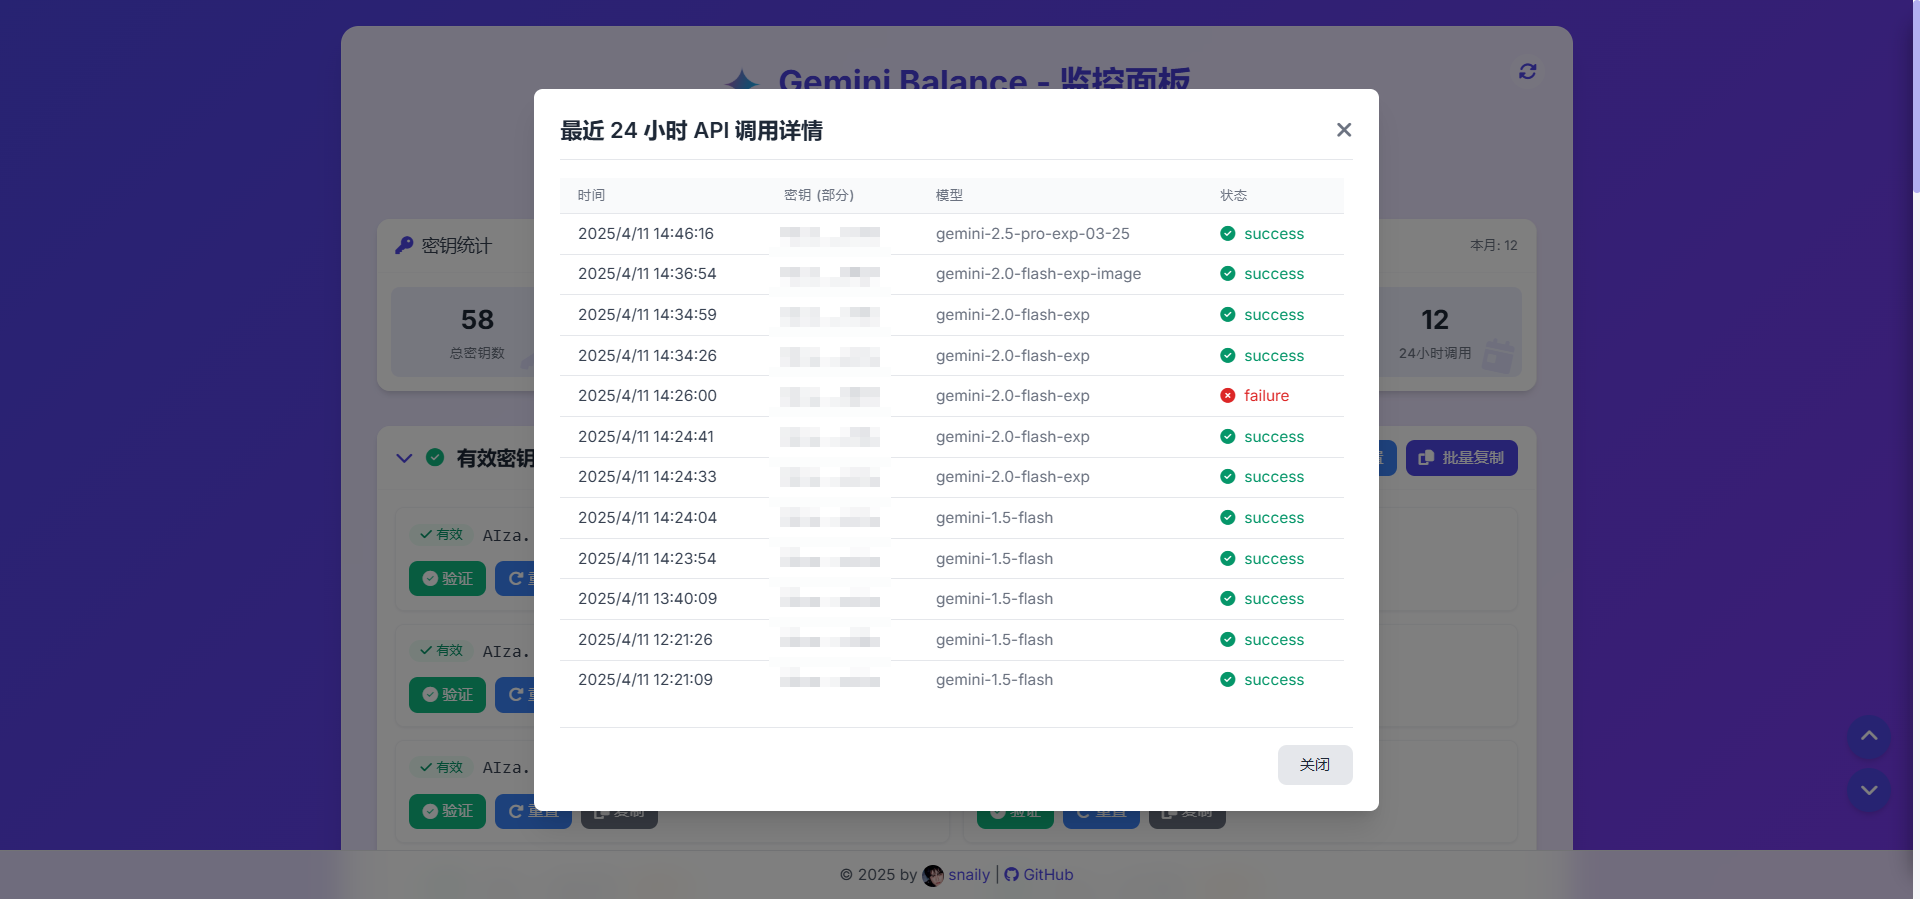Click the first 验证 button on left
This screenshot has height=899, width=1920.
447,579
